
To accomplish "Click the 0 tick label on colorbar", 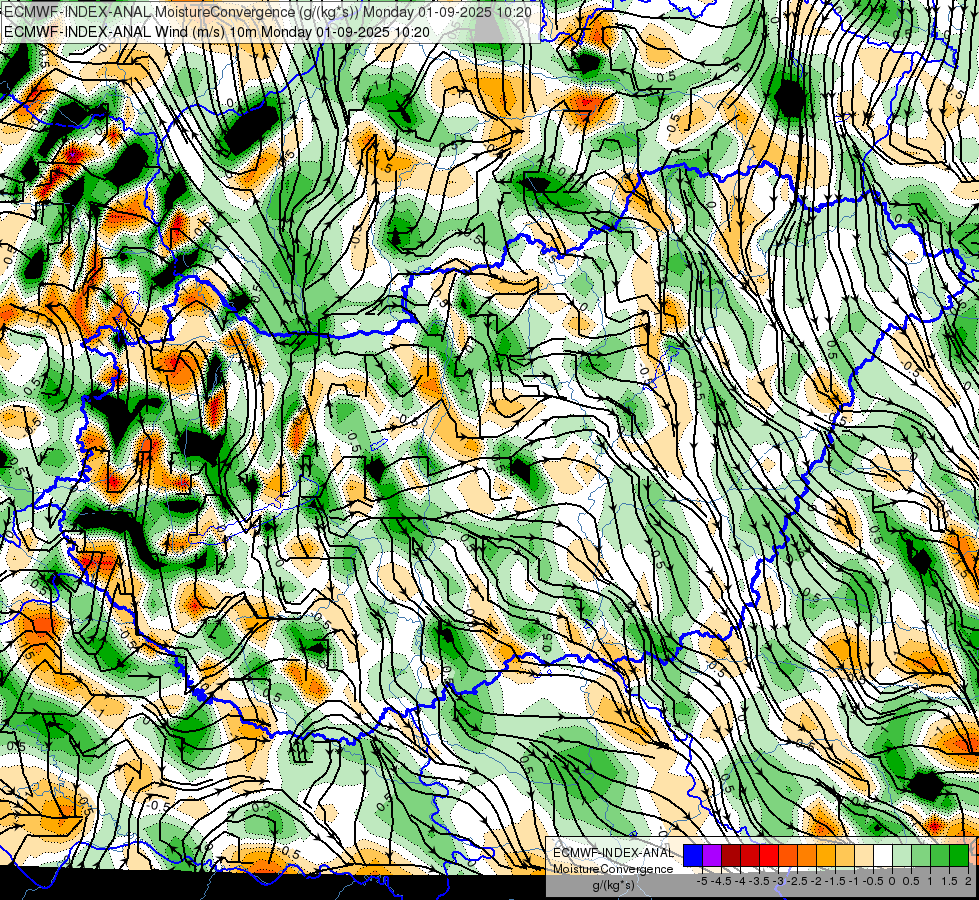I will tap(892, 881).
